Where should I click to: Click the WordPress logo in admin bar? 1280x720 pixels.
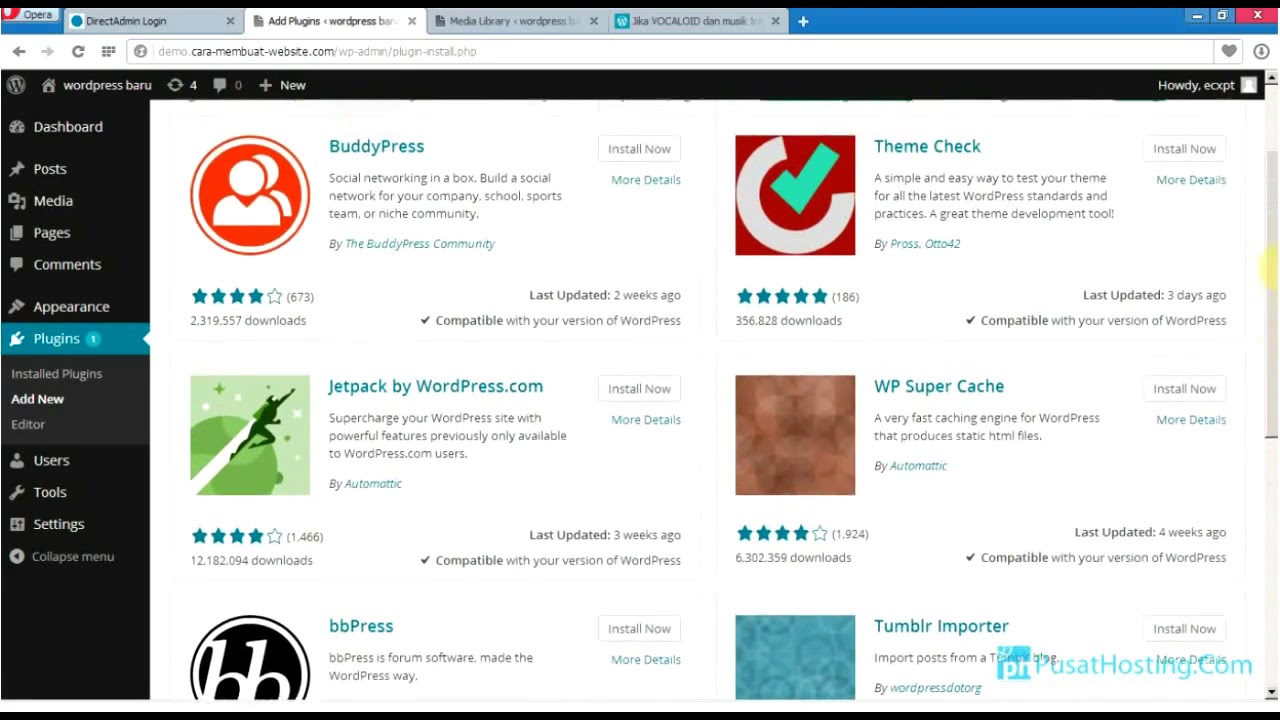(x=16, y=85)
